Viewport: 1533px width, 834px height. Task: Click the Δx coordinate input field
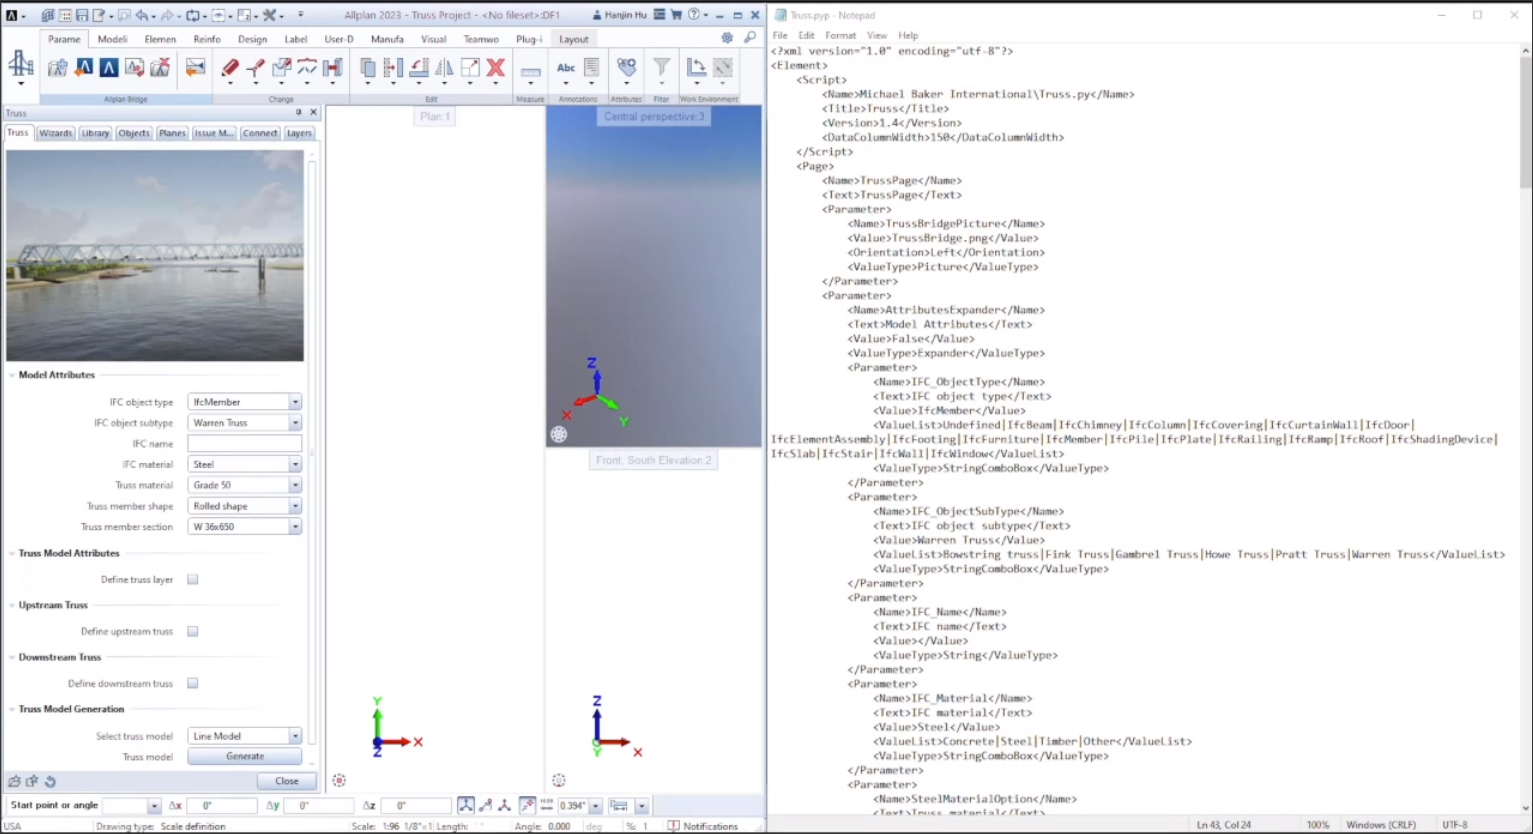click(222, 805)
